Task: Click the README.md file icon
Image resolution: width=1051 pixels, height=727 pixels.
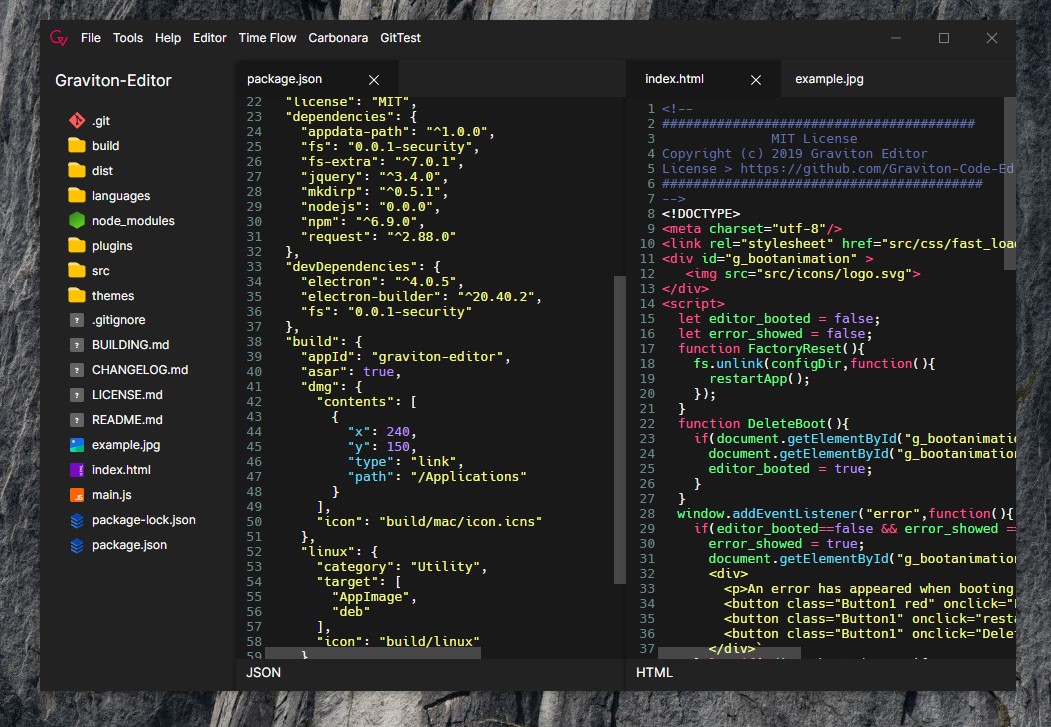Action: point(76,420)
